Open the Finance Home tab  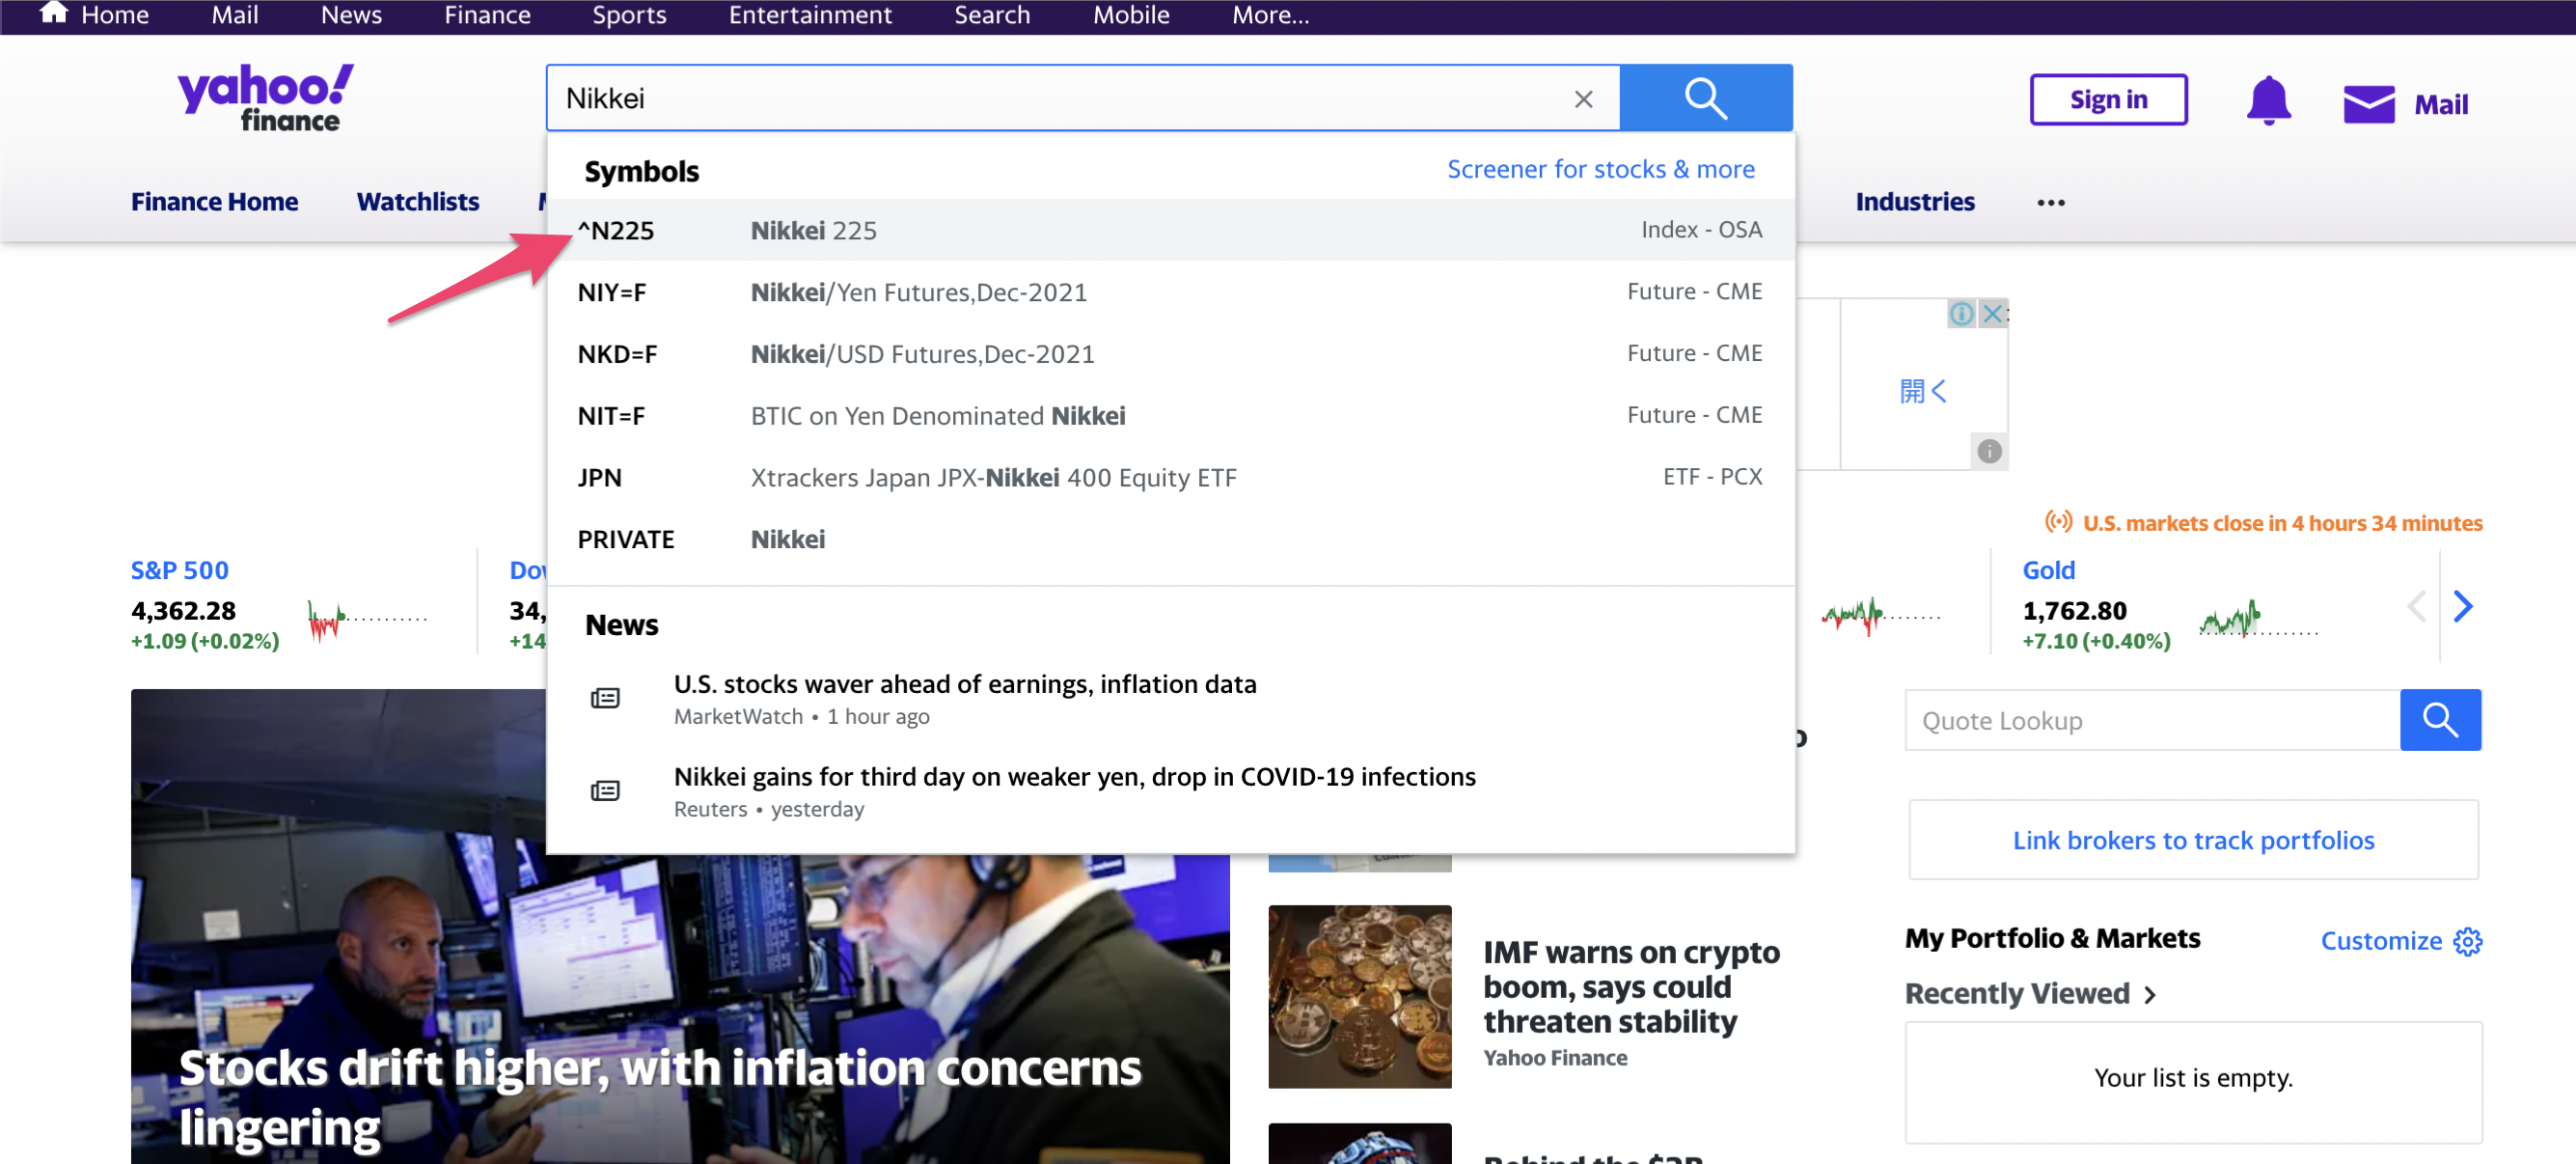[x=214, y=201]
